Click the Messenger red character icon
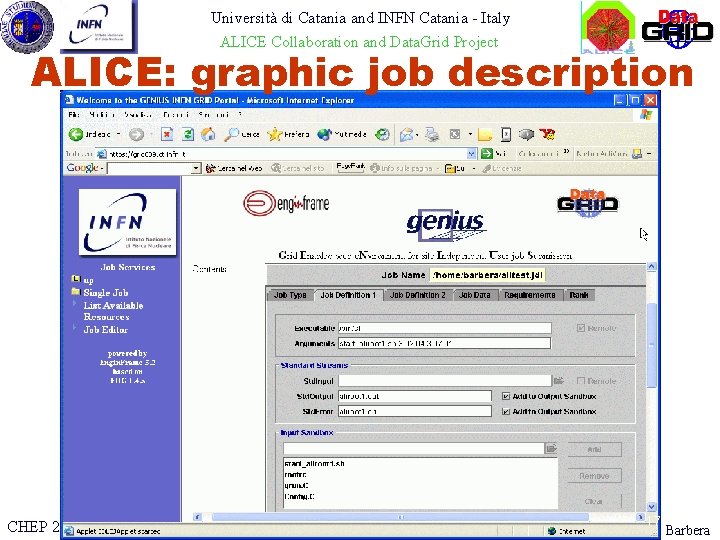 [x=547, y=134]
